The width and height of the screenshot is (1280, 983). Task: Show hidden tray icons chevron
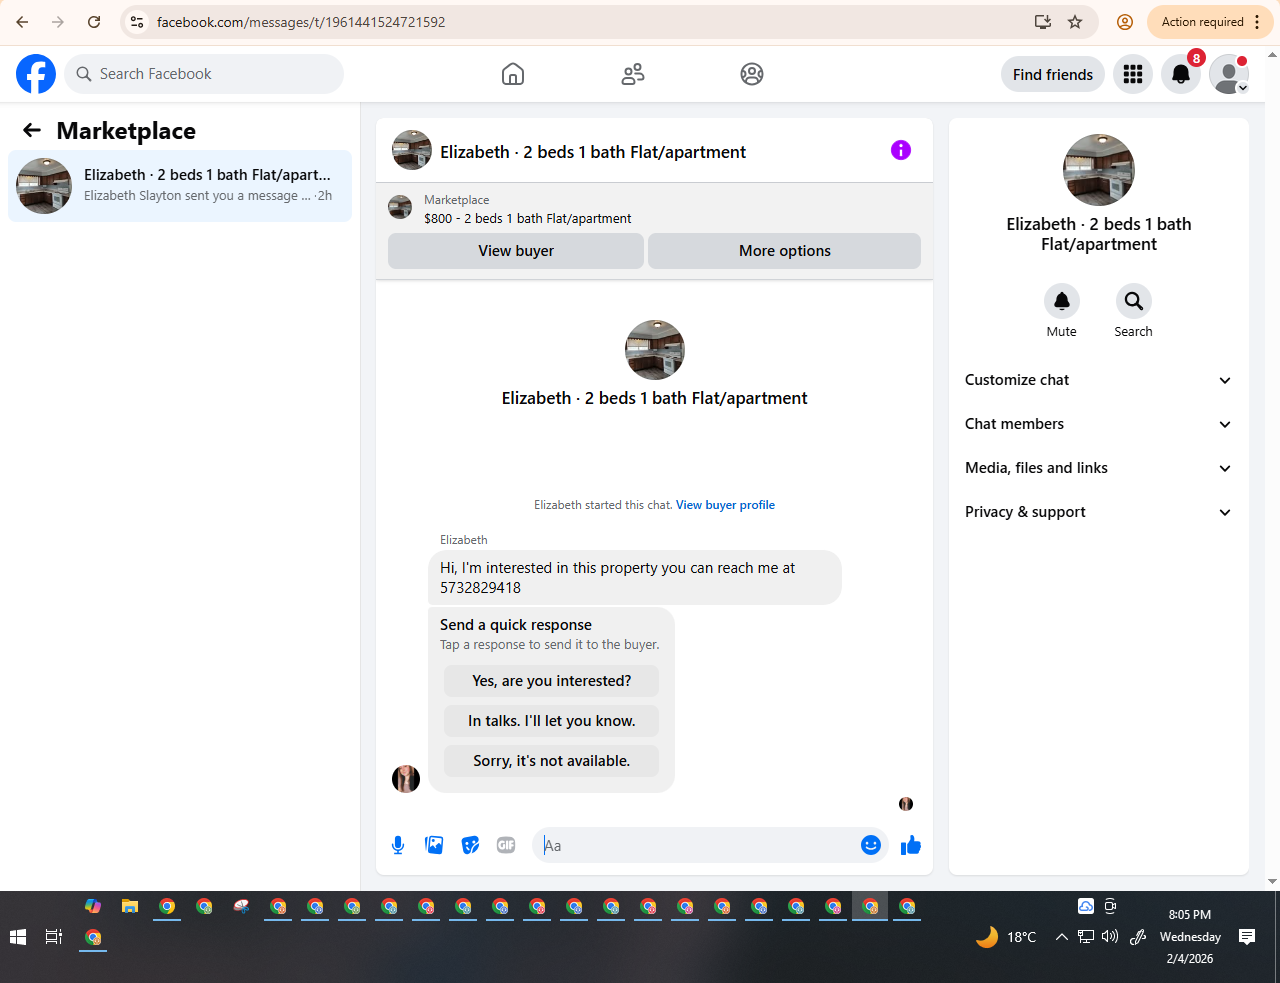[1062, 937]
